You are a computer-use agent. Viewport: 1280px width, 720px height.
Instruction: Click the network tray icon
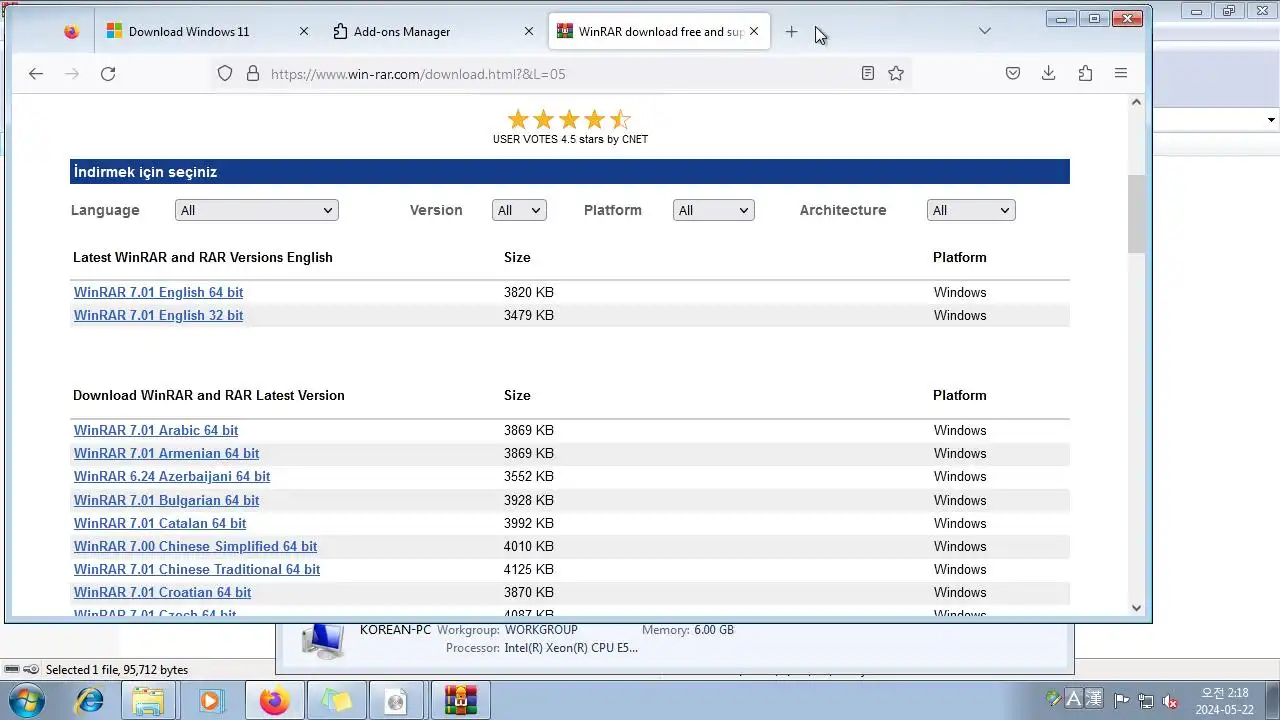tap(1146, 701)
